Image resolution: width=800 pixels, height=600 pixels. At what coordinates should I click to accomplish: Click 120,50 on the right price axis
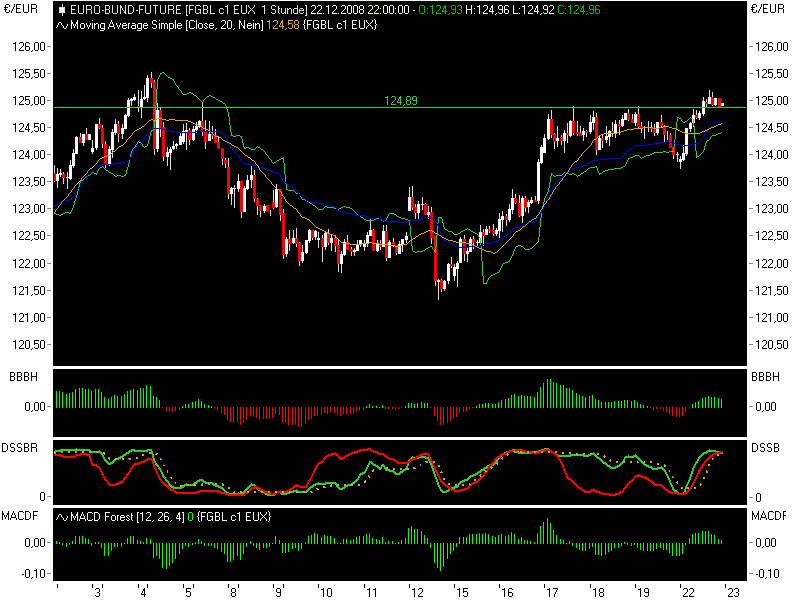[771, 345]
